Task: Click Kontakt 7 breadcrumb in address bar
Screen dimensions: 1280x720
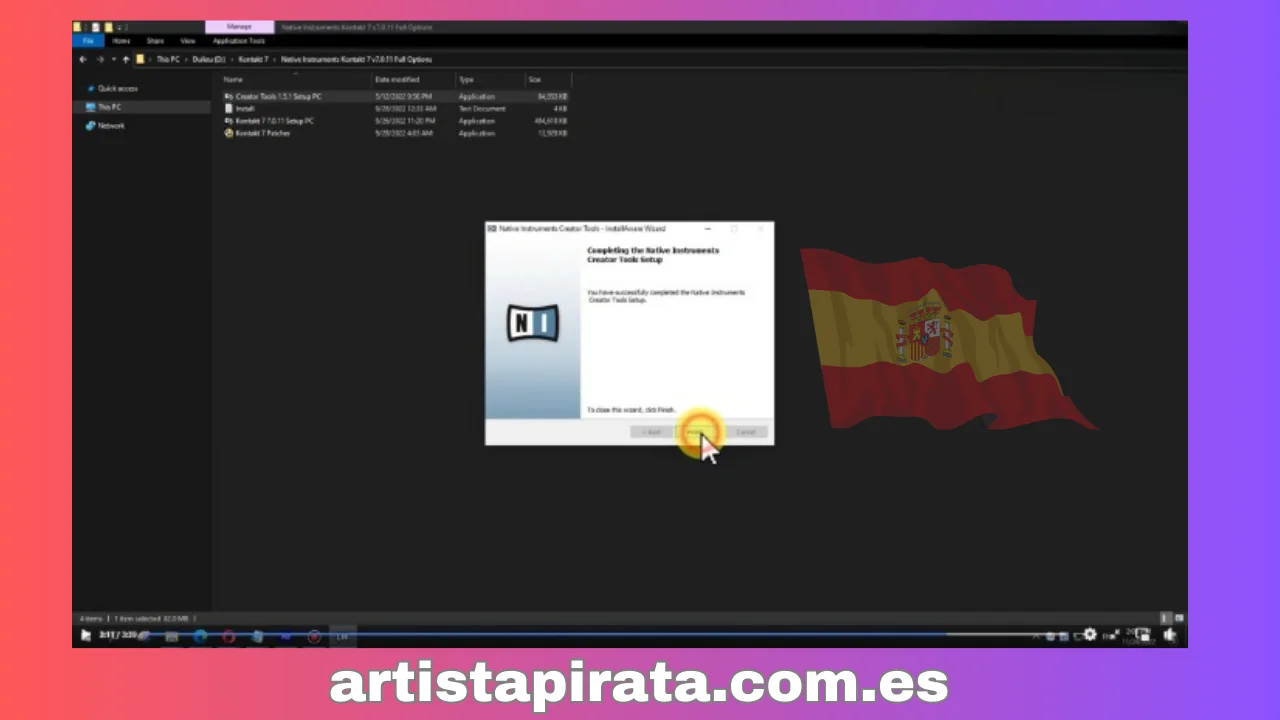Action: (253, 59)
